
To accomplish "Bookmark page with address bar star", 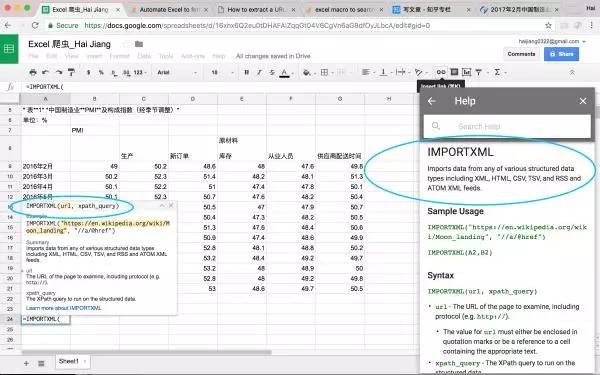I will point(548,26).
